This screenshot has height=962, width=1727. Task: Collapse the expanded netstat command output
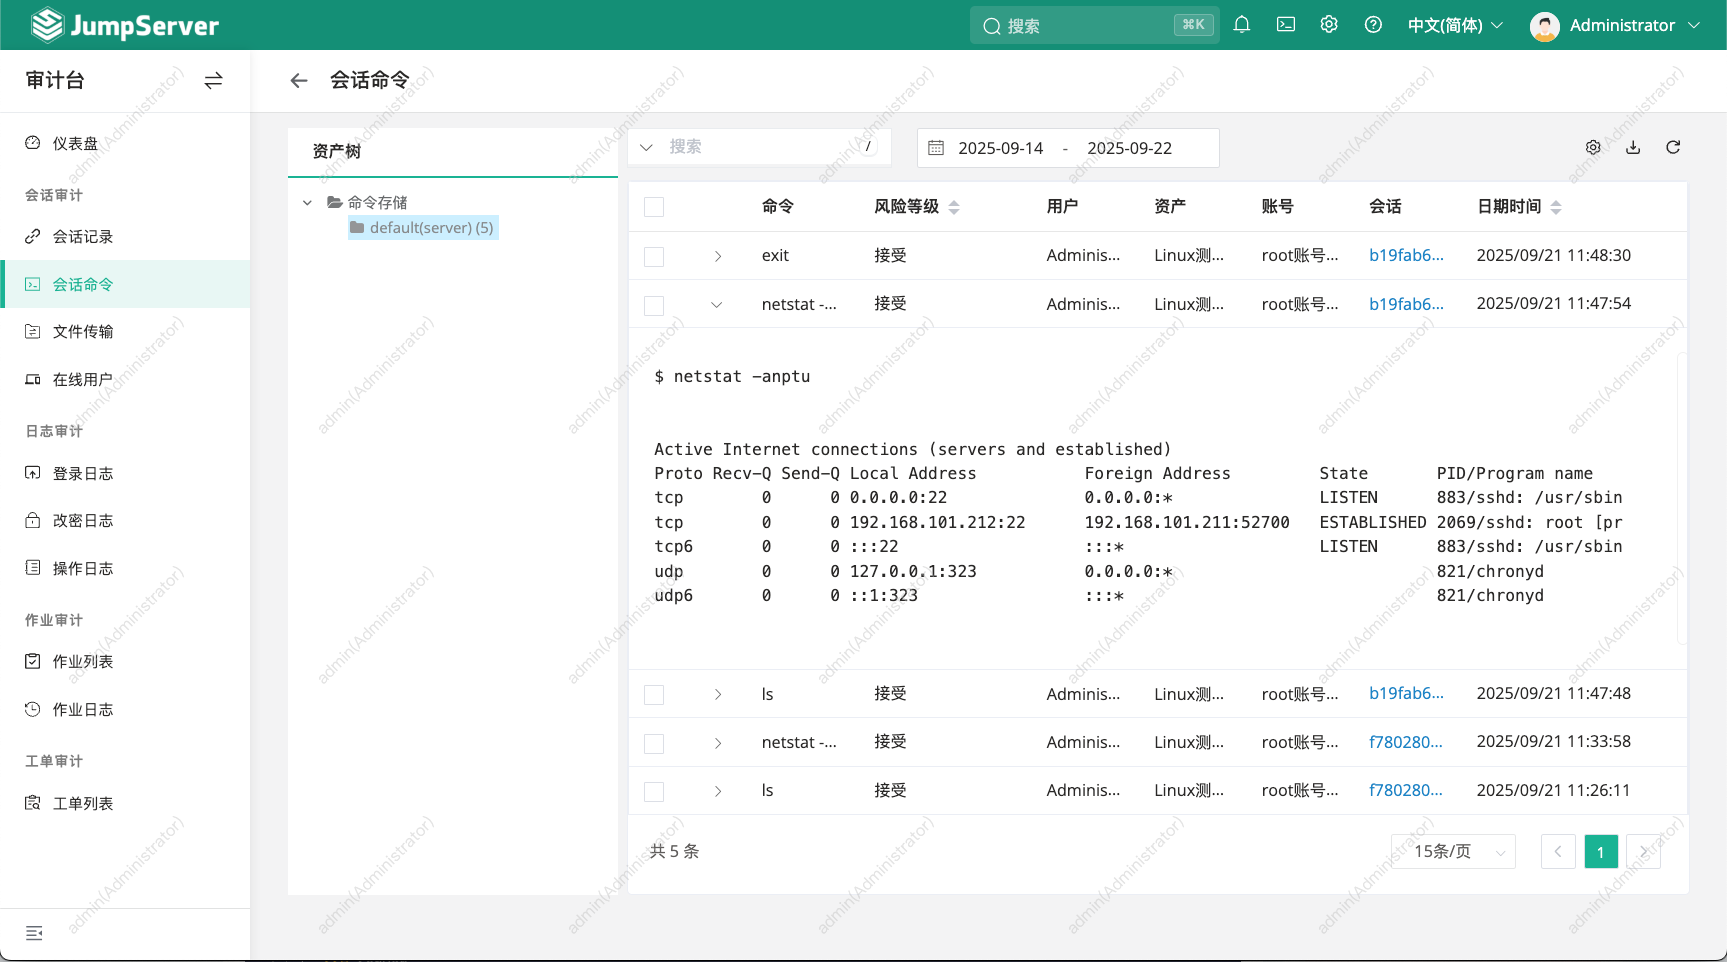(716, 305)
